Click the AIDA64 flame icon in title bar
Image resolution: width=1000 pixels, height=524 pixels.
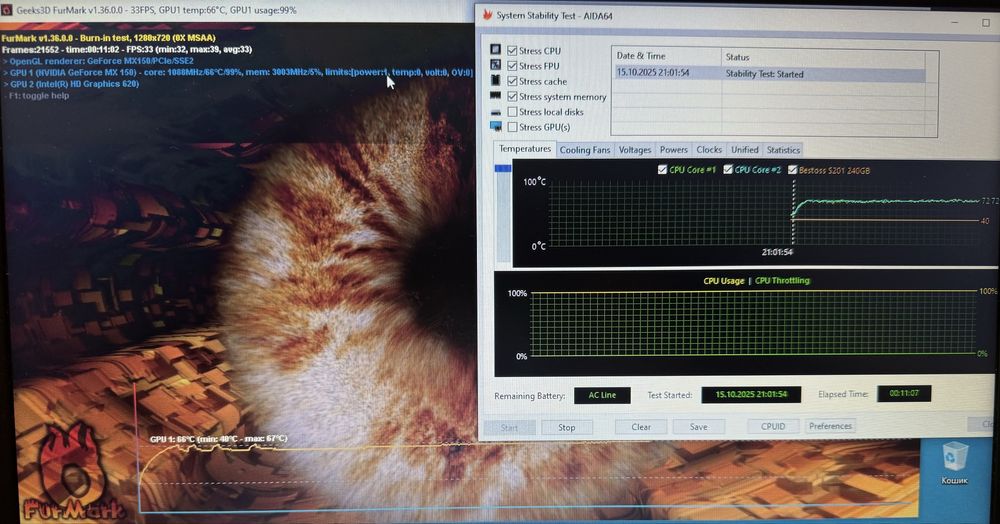pos(488,15)
